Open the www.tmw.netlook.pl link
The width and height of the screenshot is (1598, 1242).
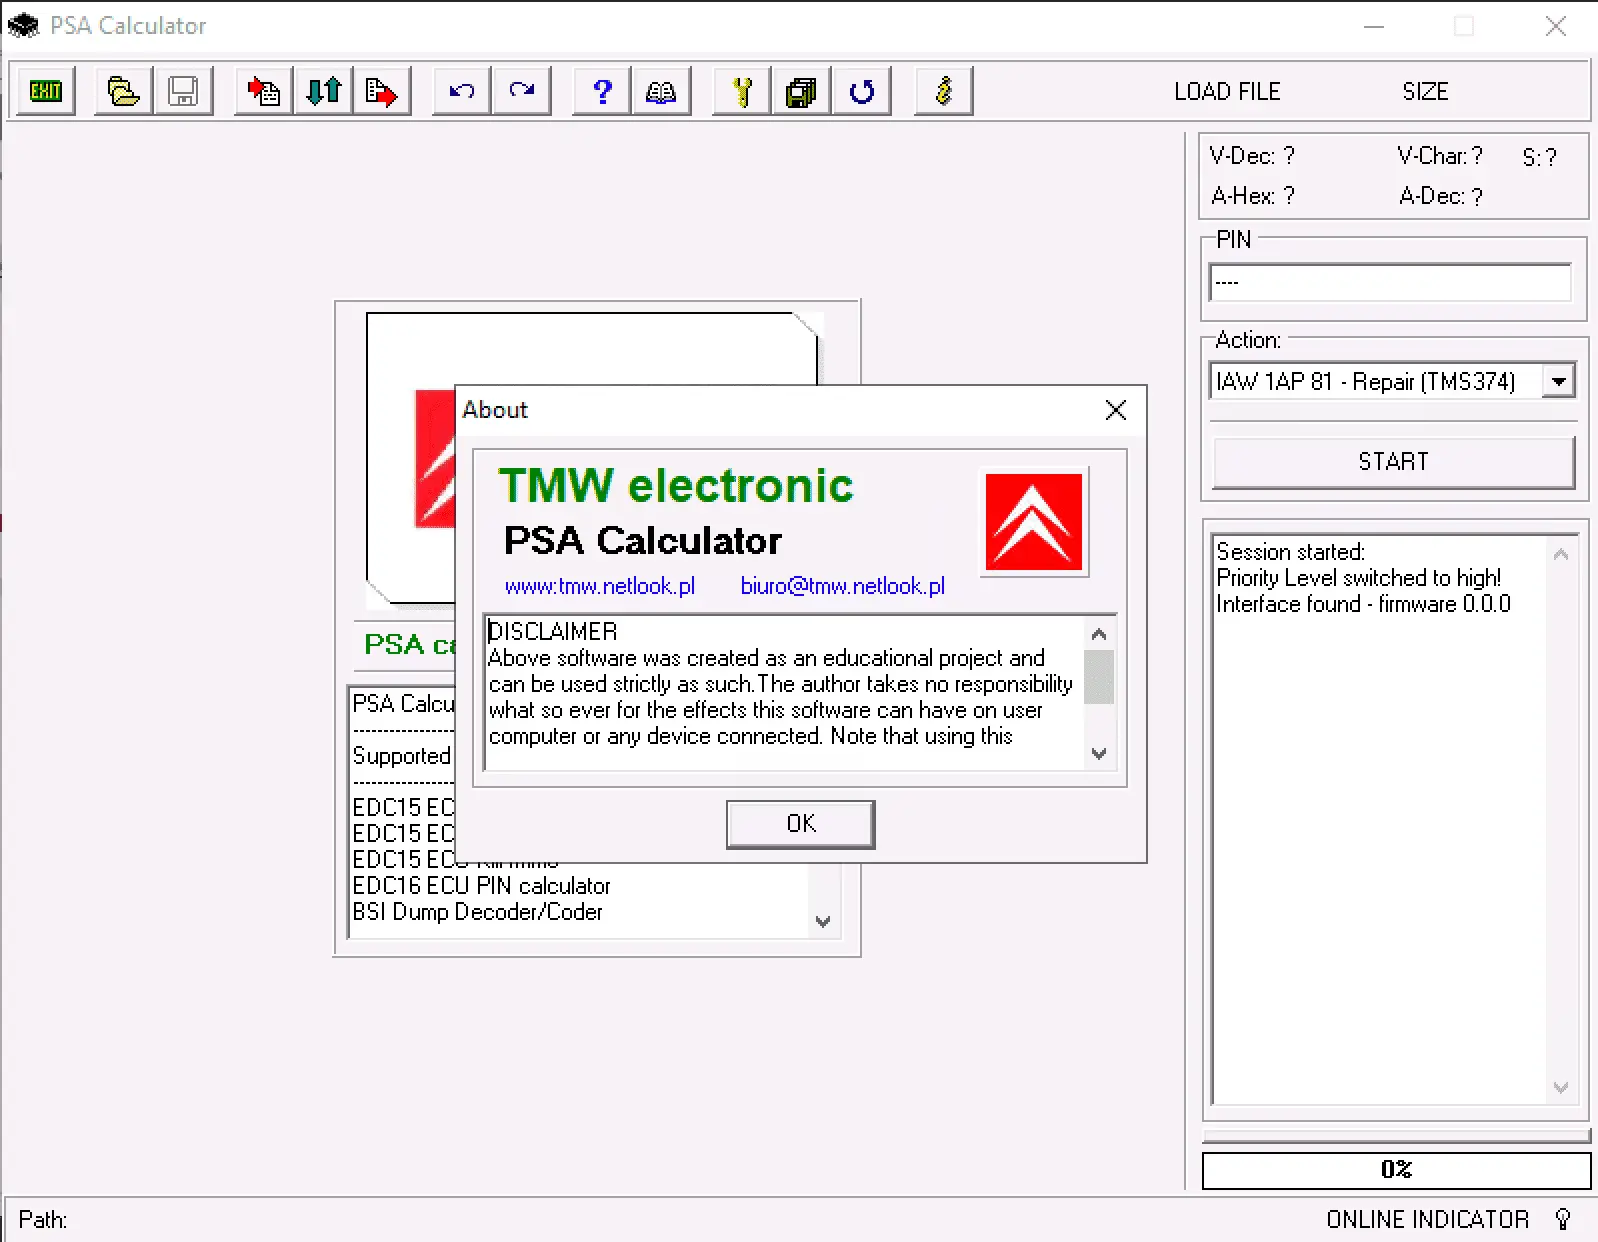coord(600,586)
